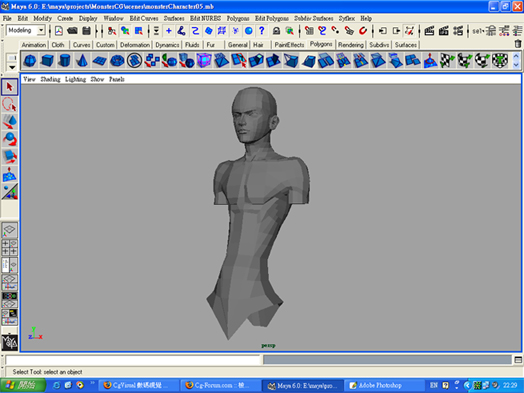Toggle select by hierarchy mode
This screenshot has height=393, width=524.
click(112, 31)
